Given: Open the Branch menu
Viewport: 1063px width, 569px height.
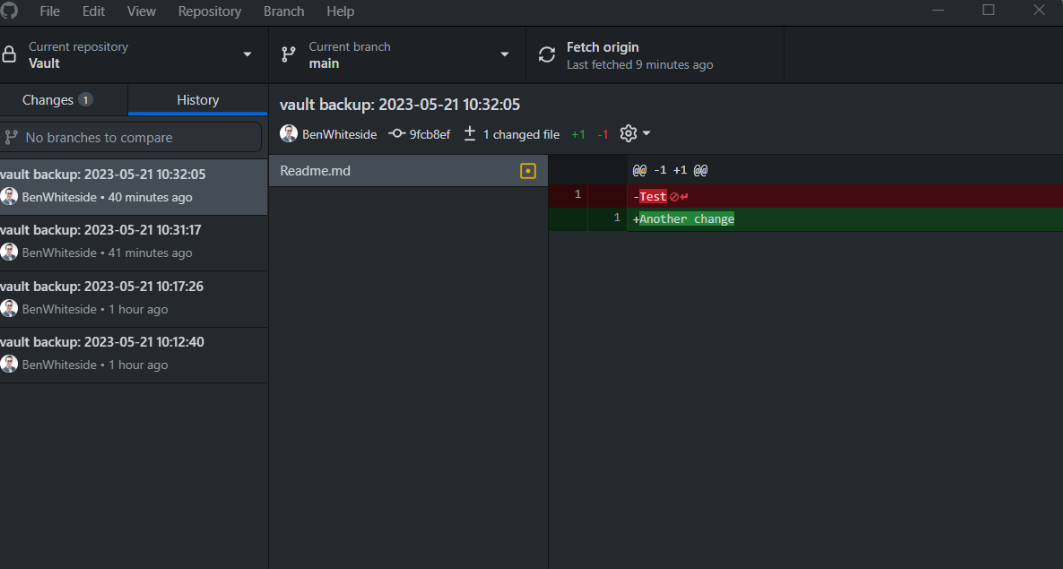Looking at the screenshot, I should pos(283,12).
